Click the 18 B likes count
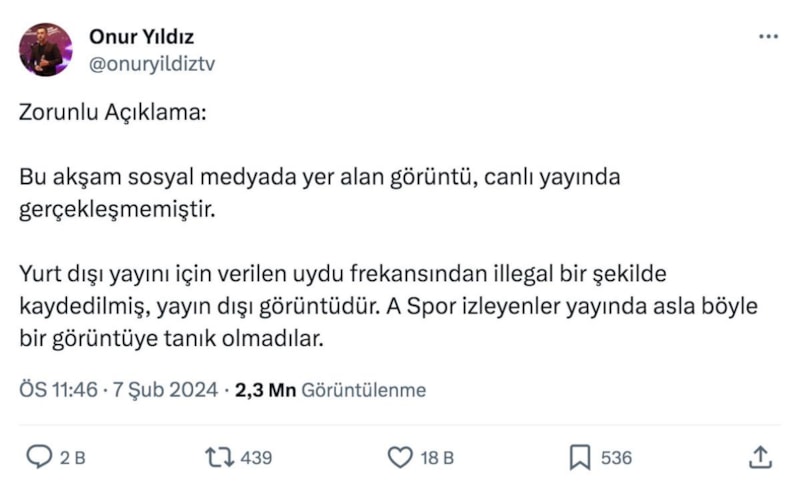Image resolution: width=800 pixels, height=485 pixels. pyautogui.click(x=437, y=458)
